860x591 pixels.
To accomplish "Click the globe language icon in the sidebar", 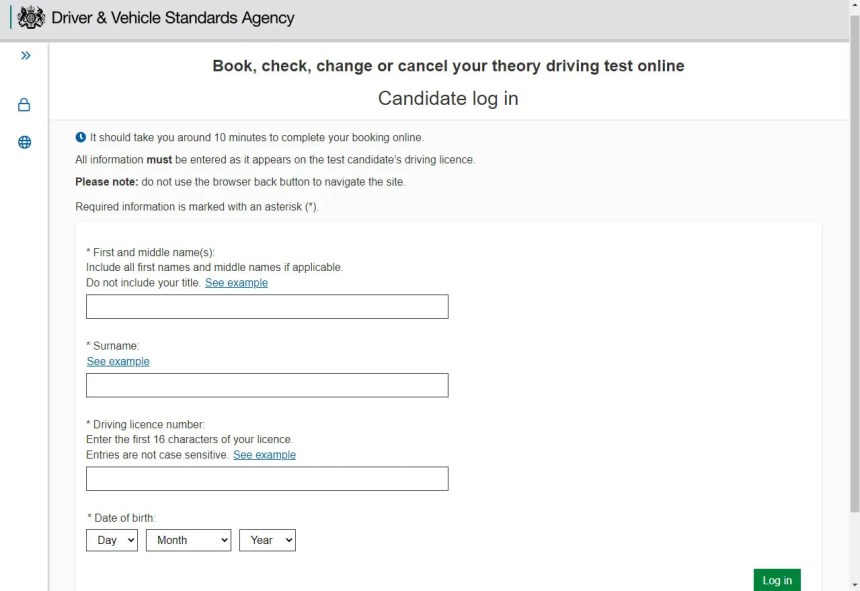I will pos(24,142).
